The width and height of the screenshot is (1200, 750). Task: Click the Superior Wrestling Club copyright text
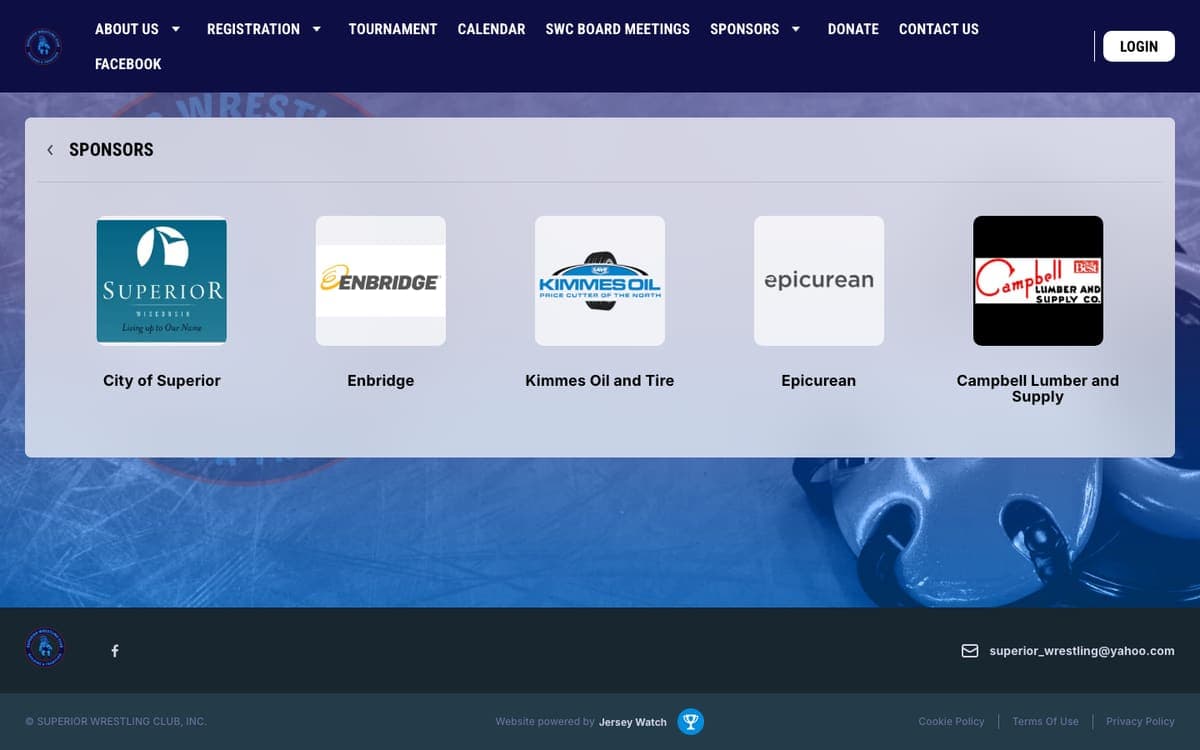click(116, 721)
